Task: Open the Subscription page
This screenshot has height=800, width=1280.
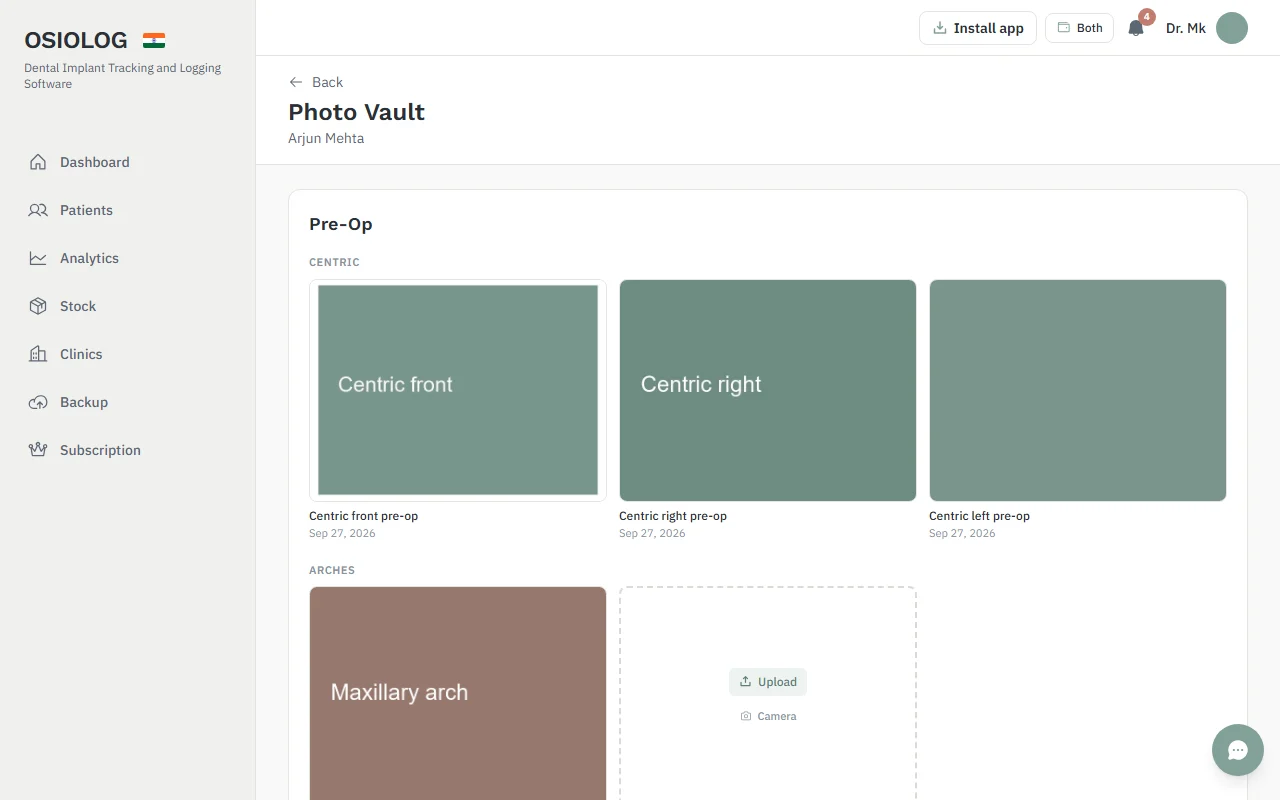Action: click(x=127, y=450)
